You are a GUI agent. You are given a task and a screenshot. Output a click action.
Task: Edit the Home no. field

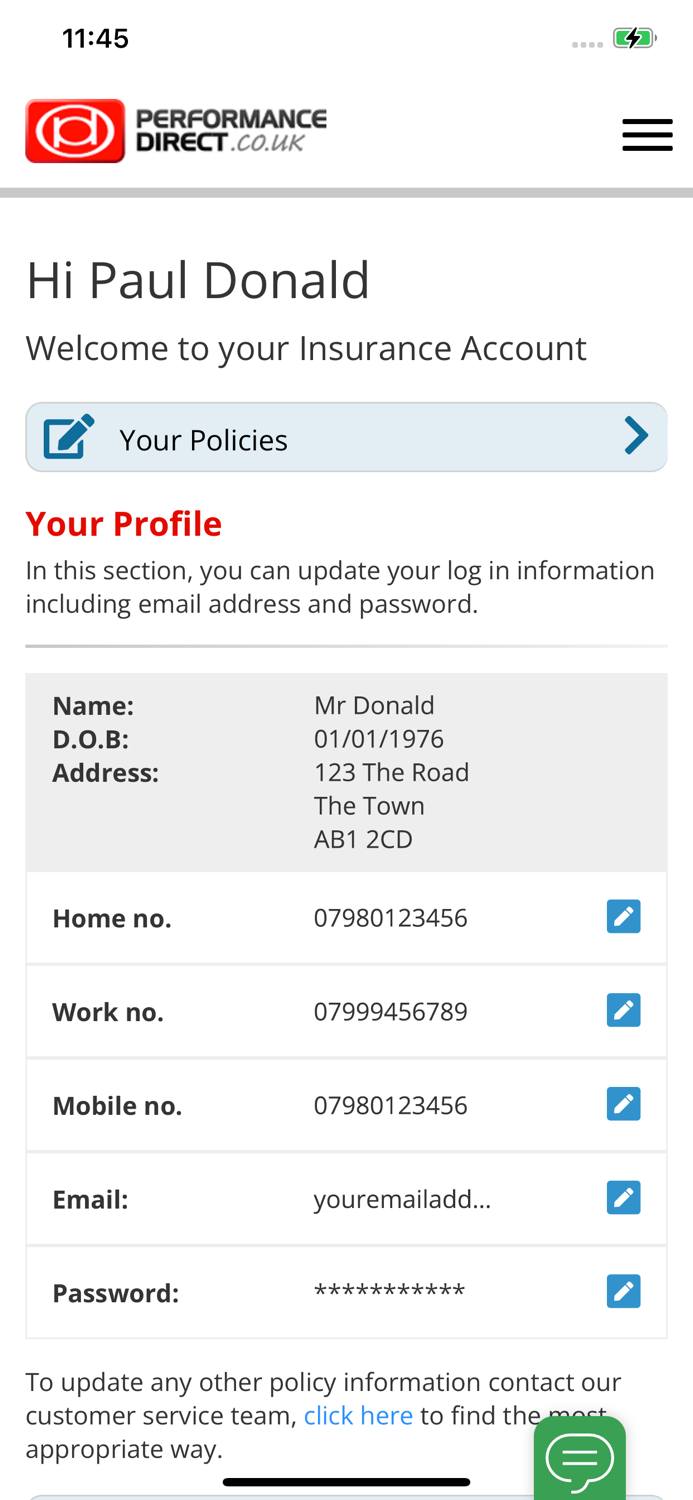[x=623, y=917]
